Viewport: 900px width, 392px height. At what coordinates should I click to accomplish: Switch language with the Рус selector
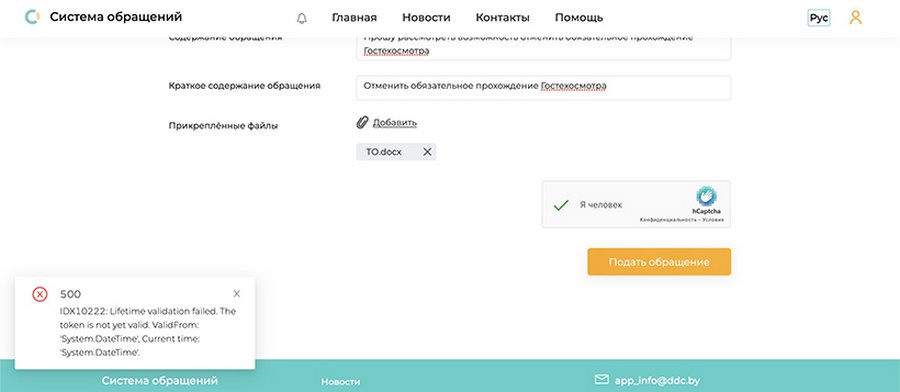818,18
